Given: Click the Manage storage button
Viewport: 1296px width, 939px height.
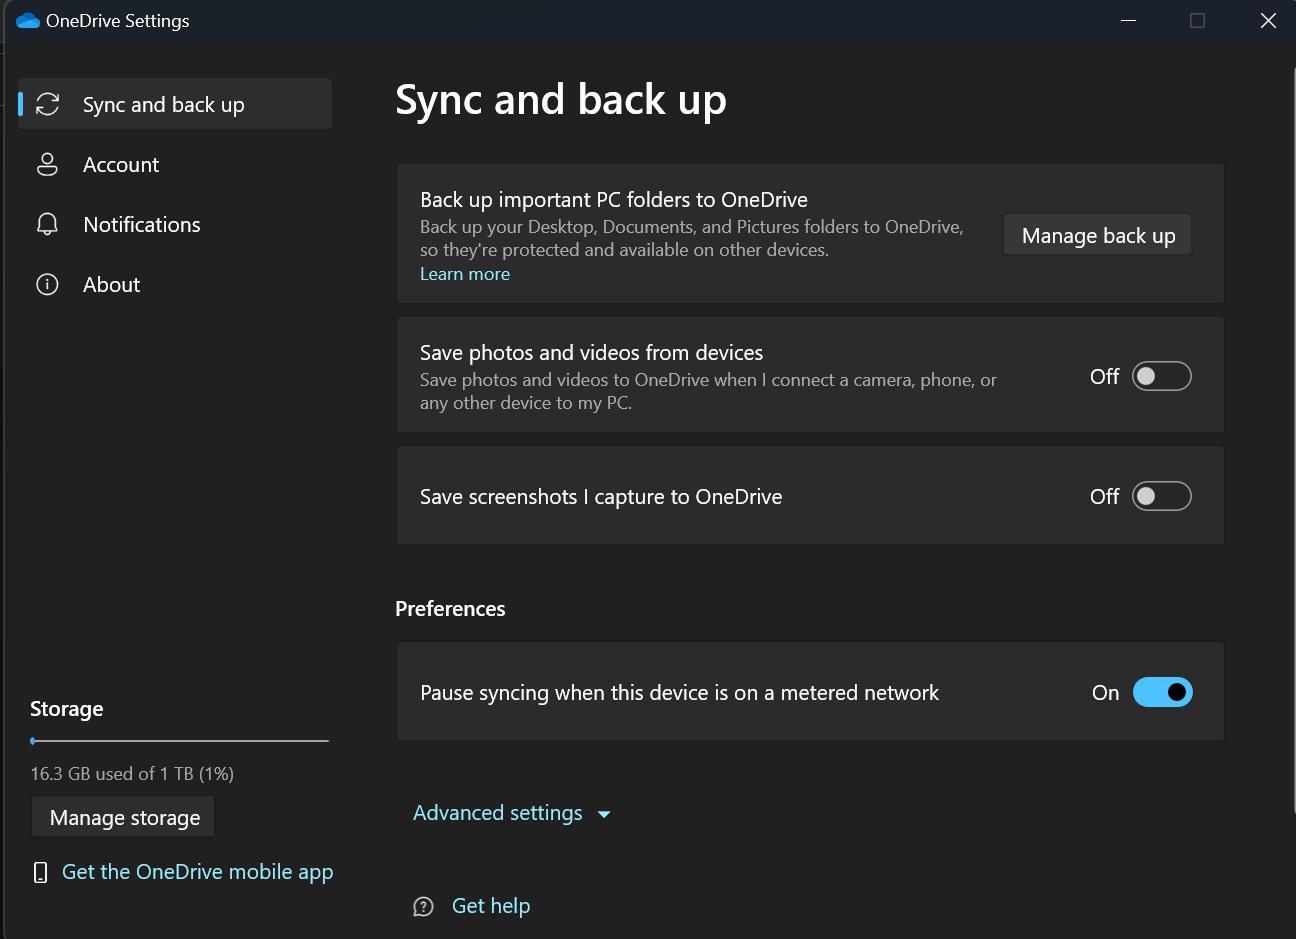Looking at the screenshot, I should 124,817.
